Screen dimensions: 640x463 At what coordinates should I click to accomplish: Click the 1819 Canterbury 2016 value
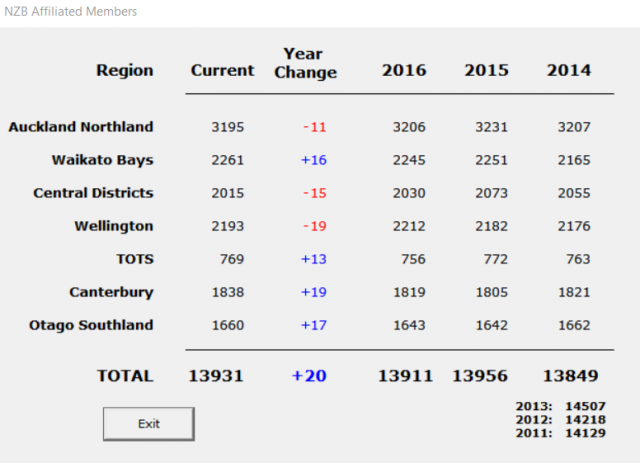coord(409,292)
